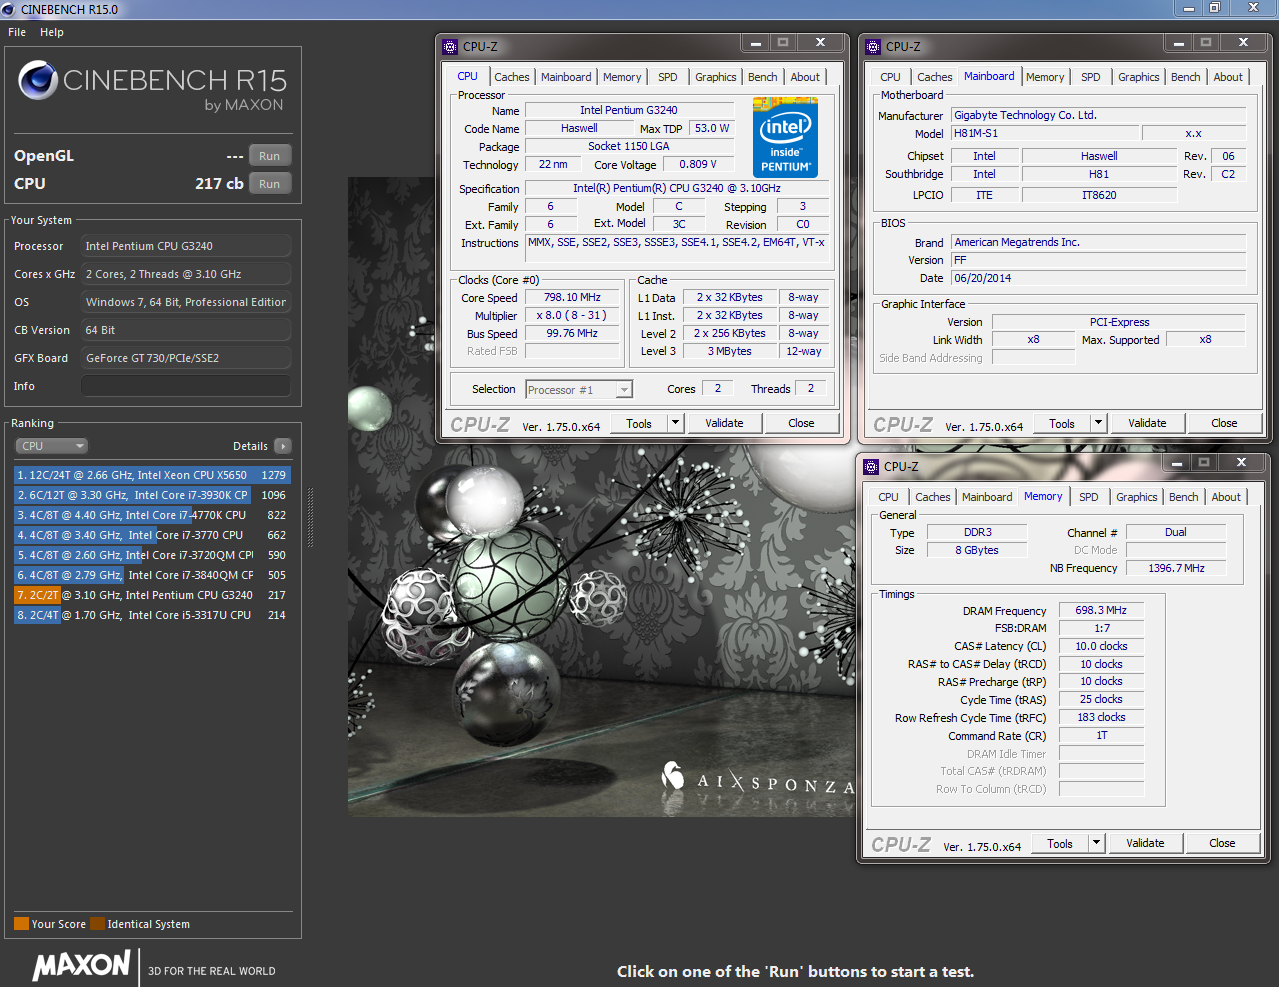
Task: Open the Help menu
Action: click(52, 32)
